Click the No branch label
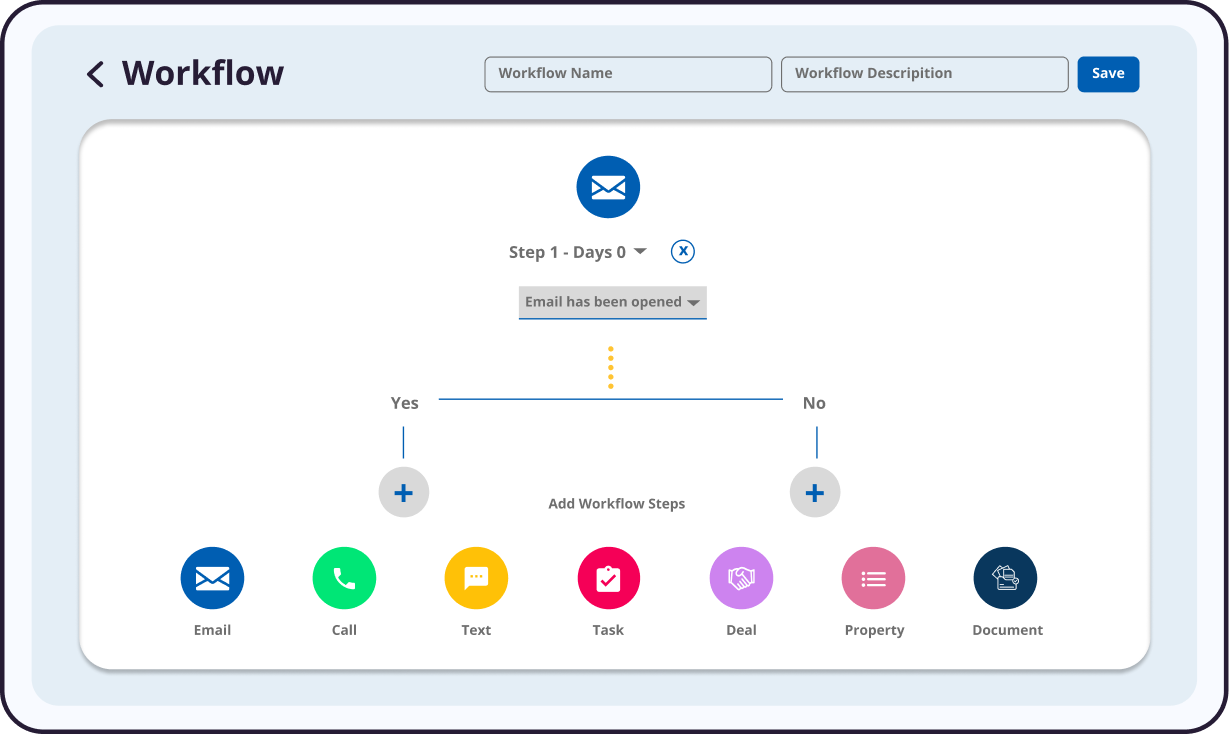This screenshot has height=734, width=1229. pos(814,403)
